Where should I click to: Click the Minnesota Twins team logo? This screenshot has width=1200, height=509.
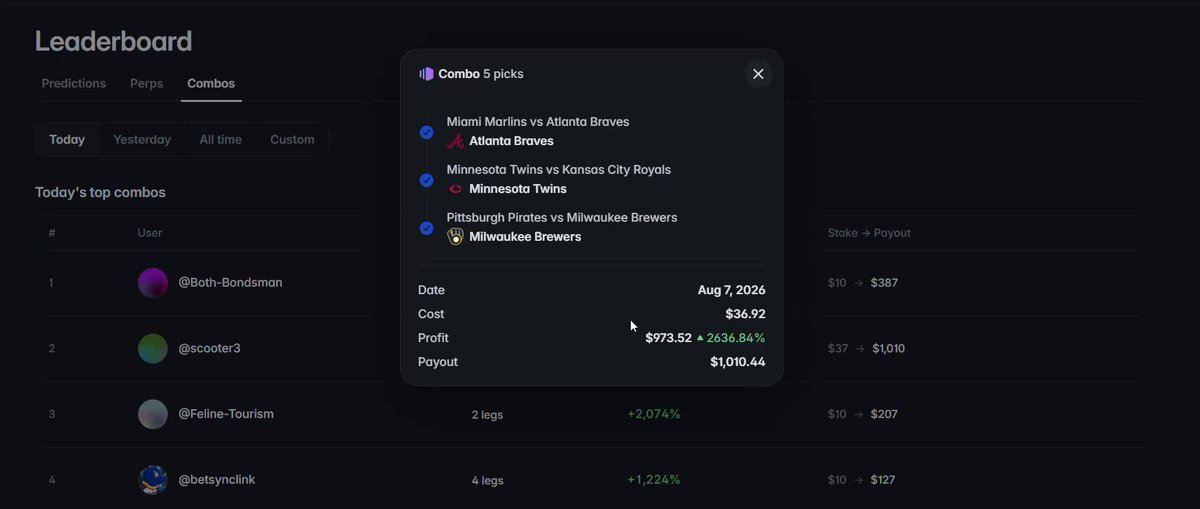[455, 189]
